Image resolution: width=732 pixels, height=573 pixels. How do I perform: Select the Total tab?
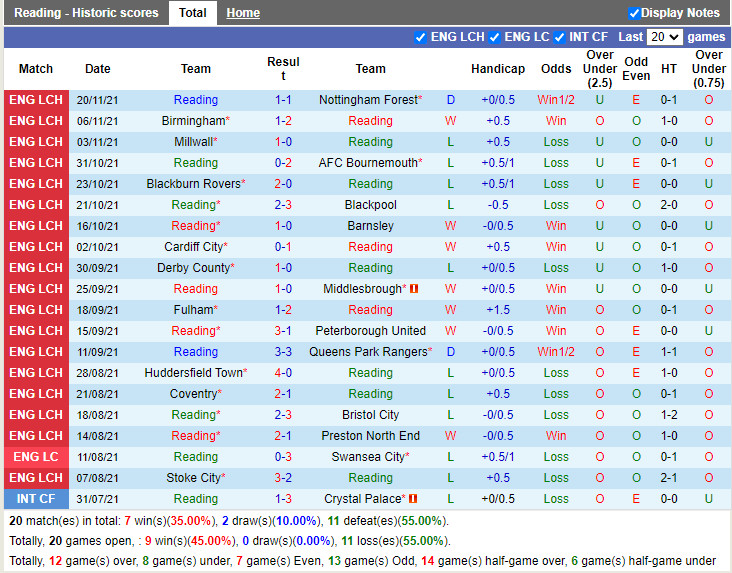click(192, 13)
